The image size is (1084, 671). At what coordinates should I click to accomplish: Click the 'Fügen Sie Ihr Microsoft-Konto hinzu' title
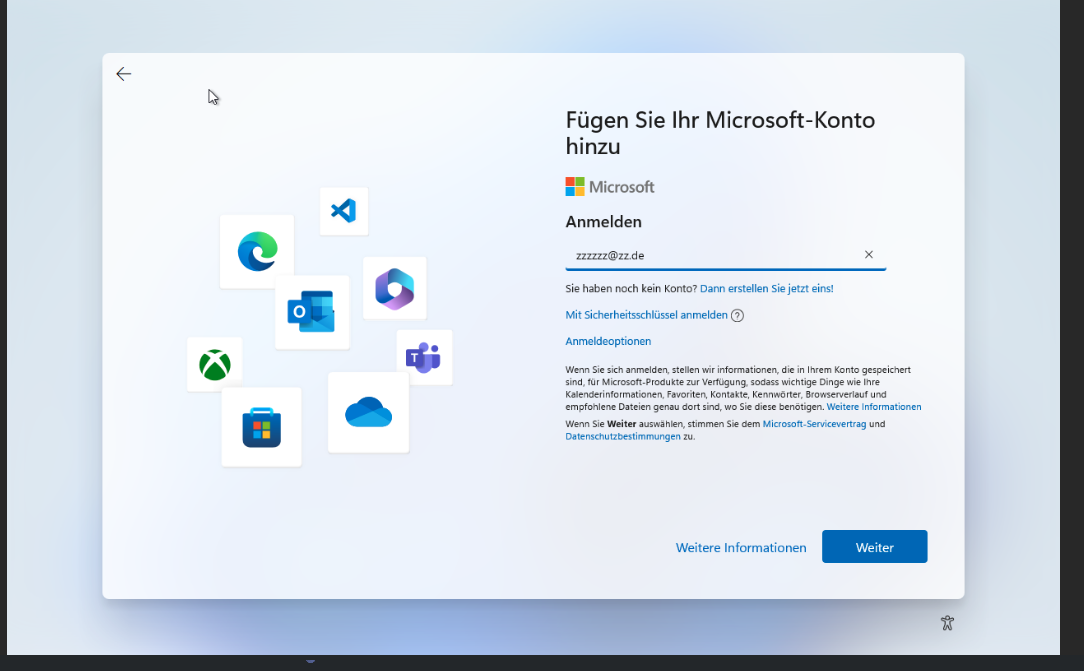(720, 133)
